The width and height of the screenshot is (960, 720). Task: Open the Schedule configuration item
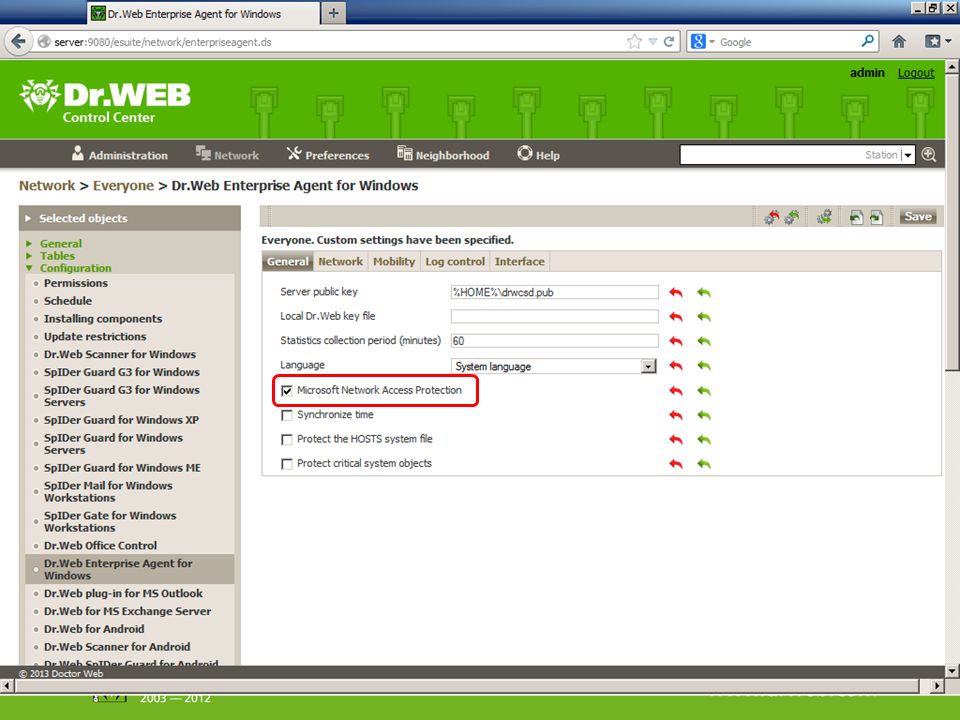pyautogui.click(x=68, y=301)
